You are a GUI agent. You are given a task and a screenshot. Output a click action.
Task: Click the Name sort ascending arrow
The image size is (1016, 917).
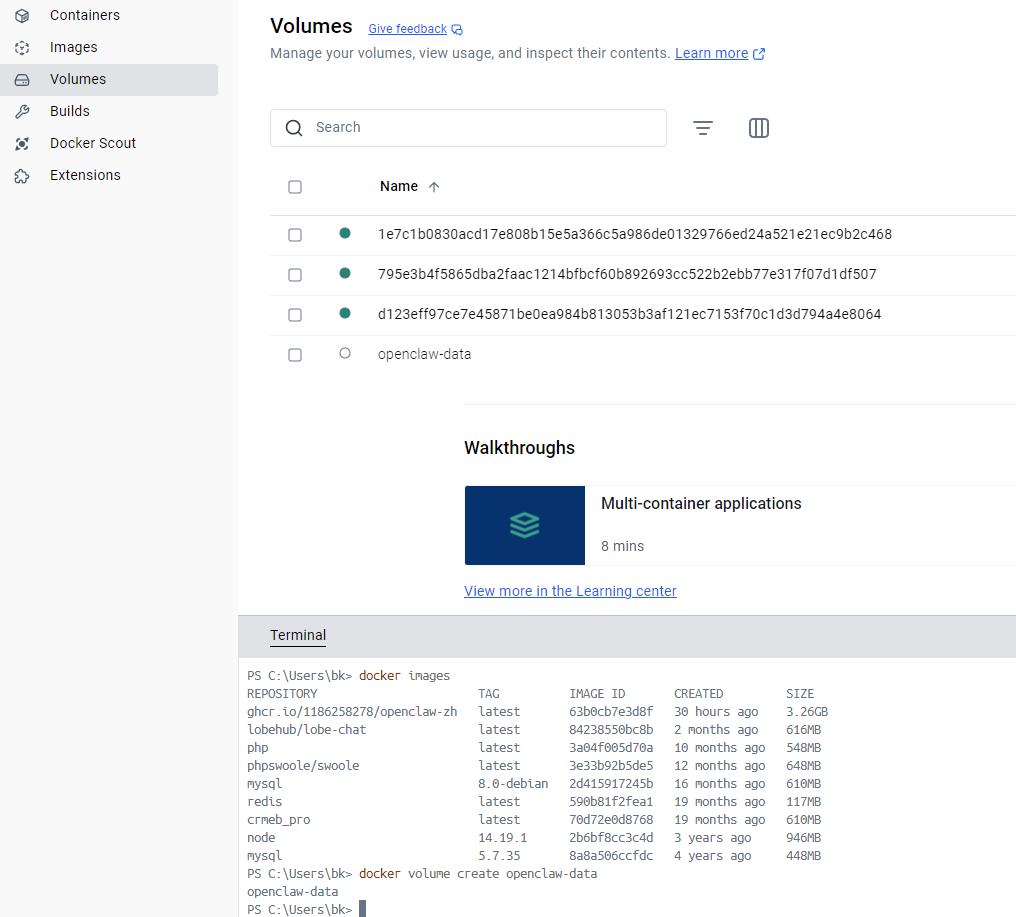[x=434, y=187]
